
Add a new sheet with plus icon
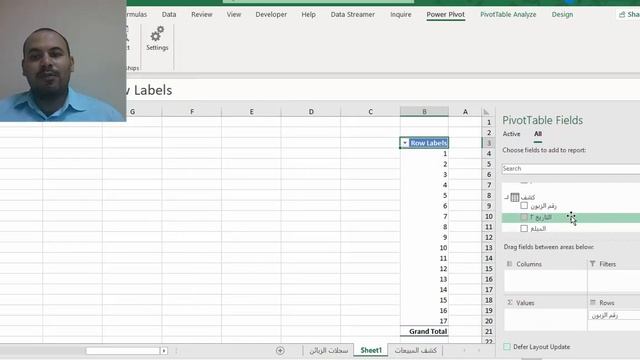(280, 351)
